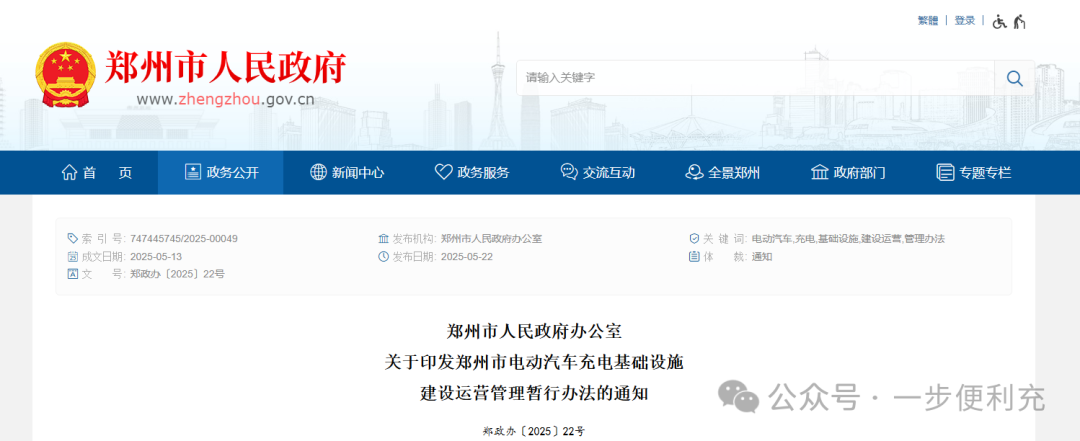
Task: Go to 新闻中心 section
Action: (x=346, y=172)
